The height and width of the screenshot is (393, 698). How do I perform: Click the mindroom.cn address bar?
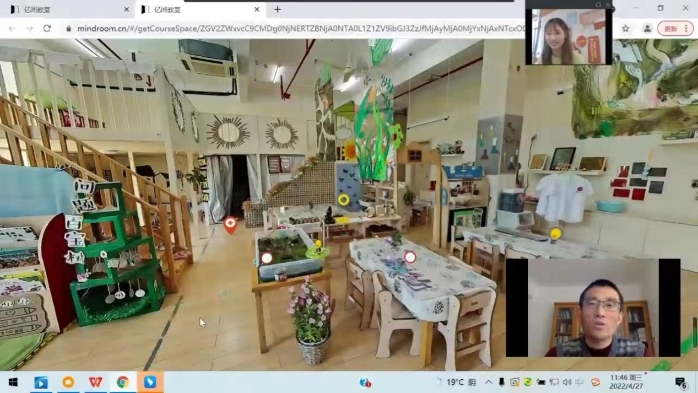(294, 28)
